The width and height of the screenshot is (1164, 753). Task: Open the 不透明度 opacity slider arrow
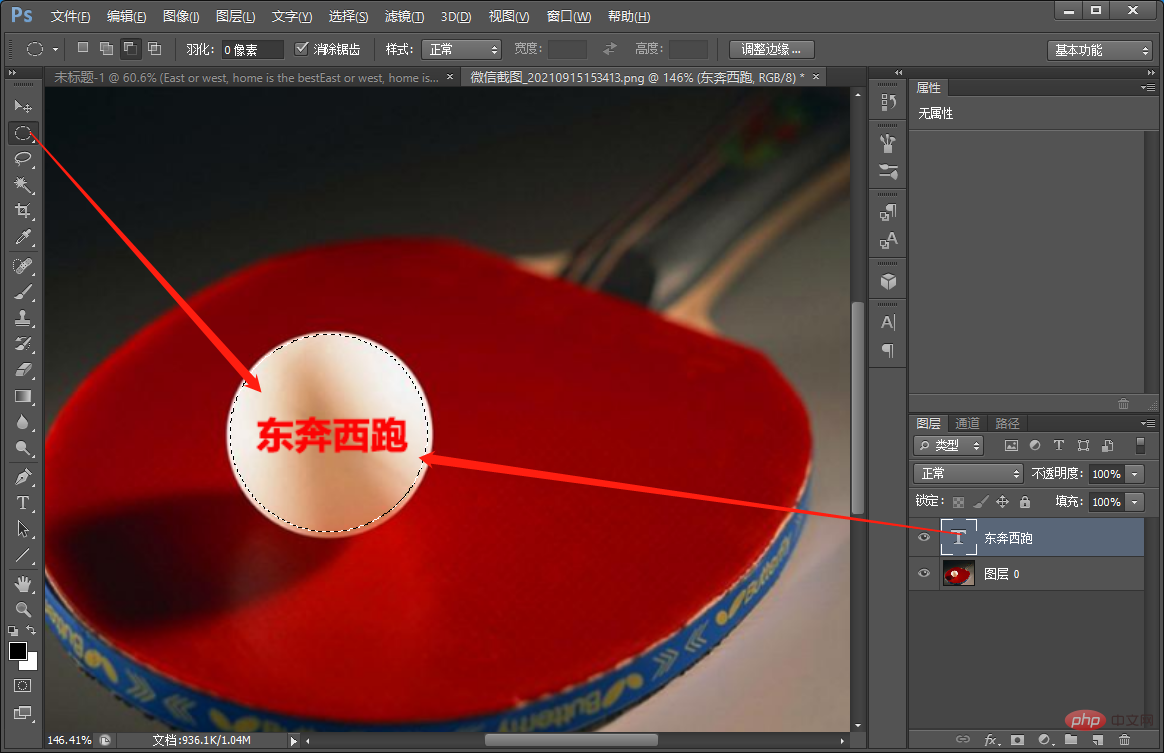(x=1134, y=474)
